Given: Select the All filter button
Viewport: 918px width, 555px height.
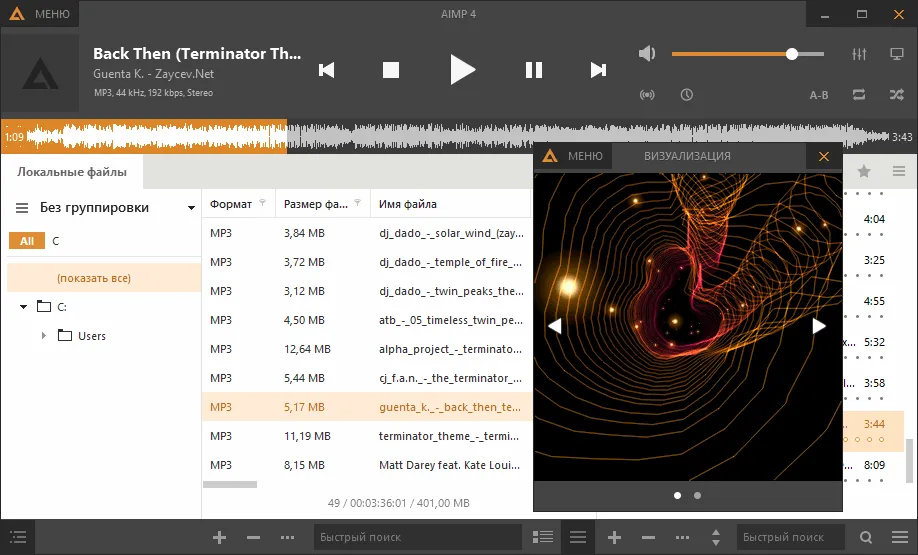Looking at the screenshot, I should [27, 241].
